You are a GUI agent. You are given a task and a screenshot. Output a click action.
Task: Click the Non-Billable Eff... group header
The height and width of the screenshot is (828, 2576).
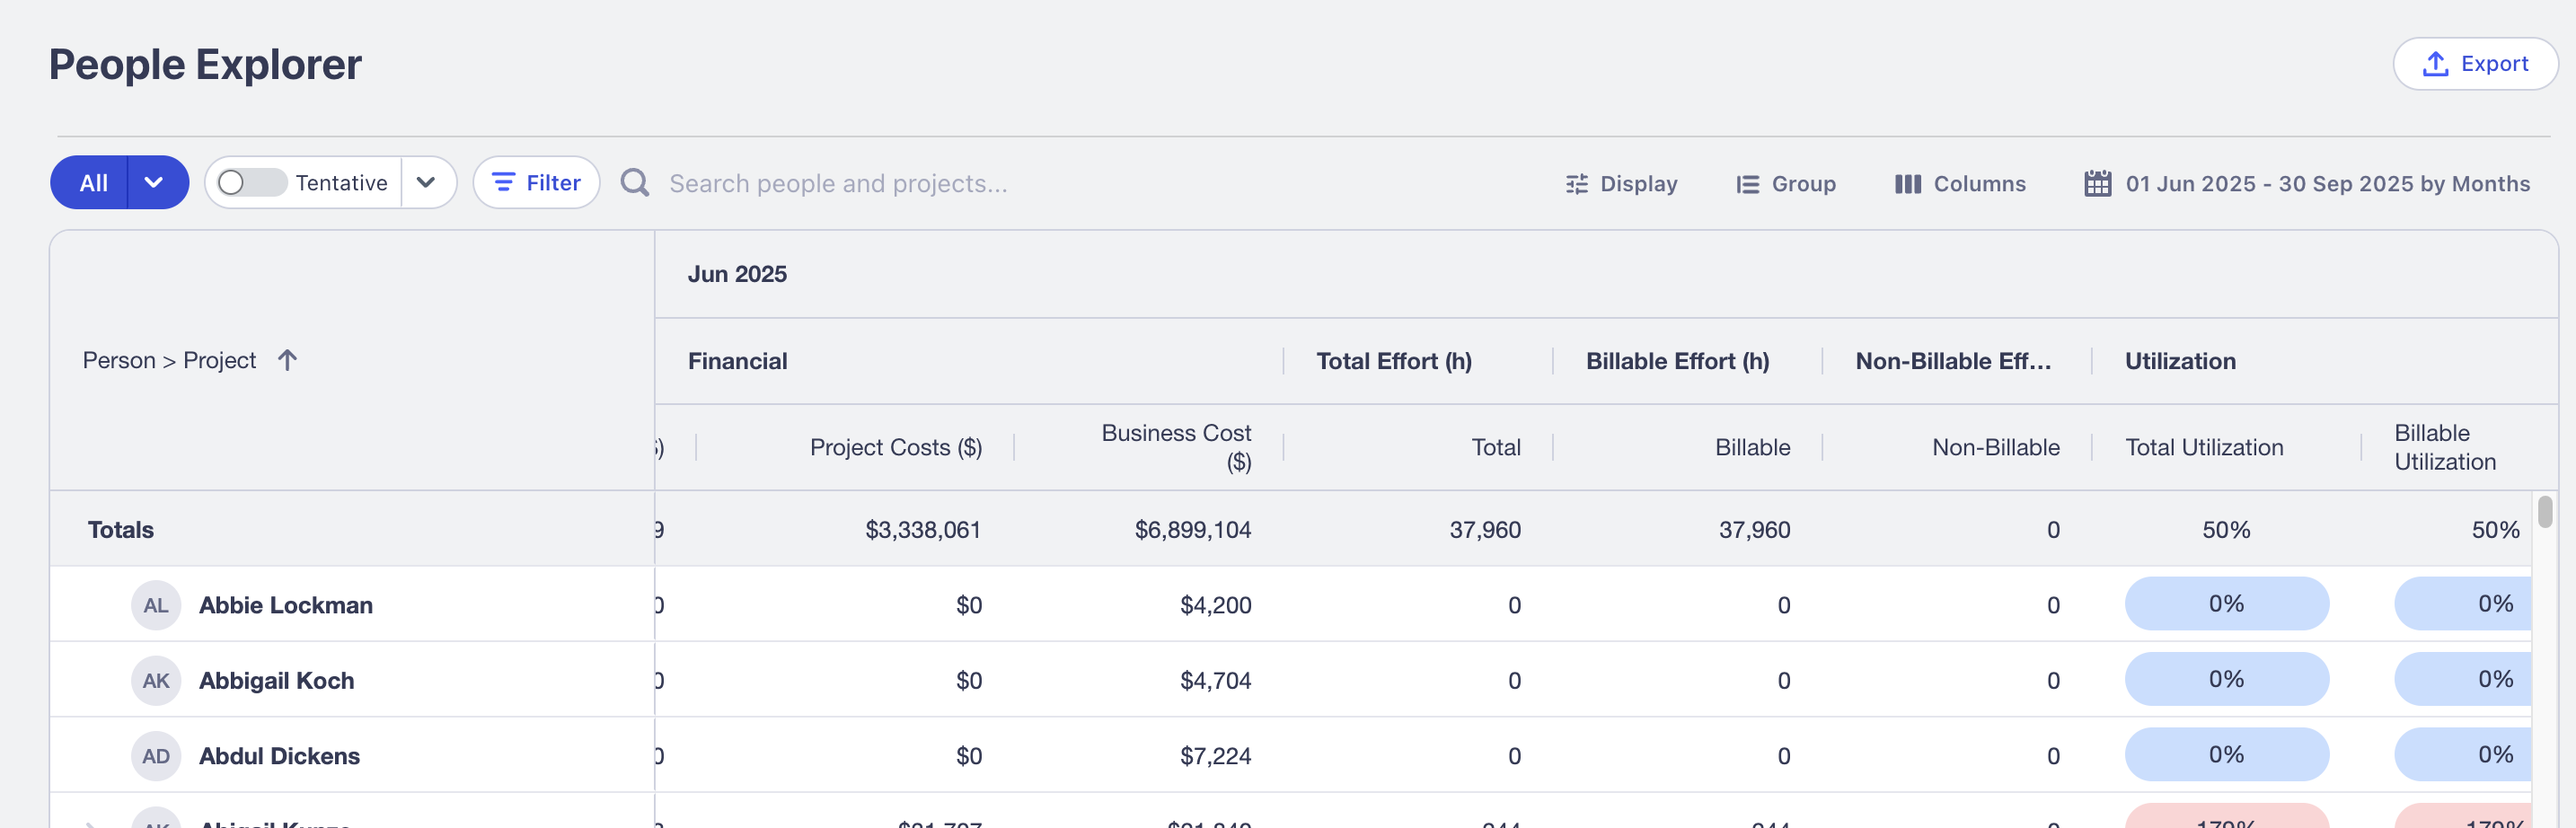[x=1953, y=361]
